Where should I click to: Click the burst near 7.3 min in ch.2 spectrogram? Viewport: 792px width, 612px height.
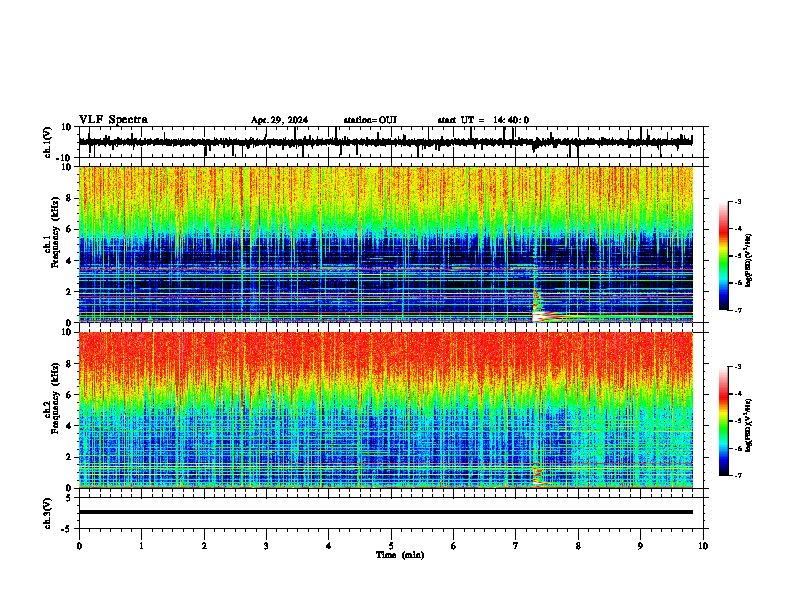click(538, 476)
